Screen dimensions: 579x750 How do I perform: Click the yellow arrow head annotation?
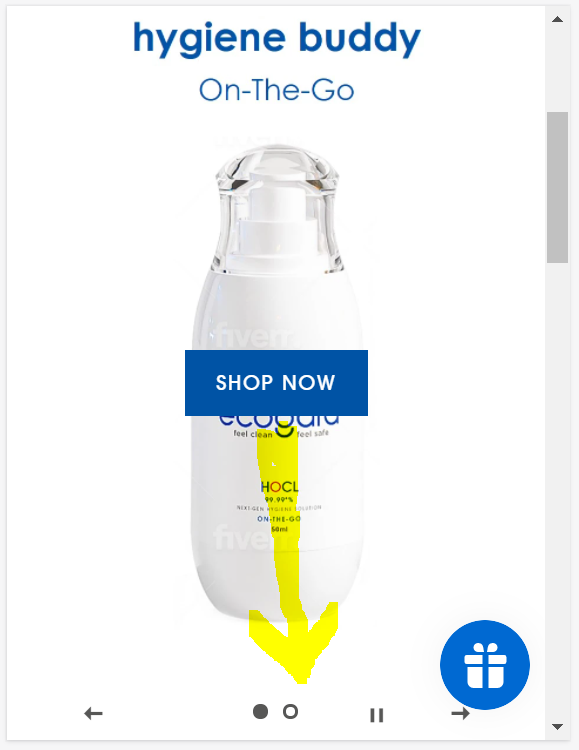coord(293,643)
